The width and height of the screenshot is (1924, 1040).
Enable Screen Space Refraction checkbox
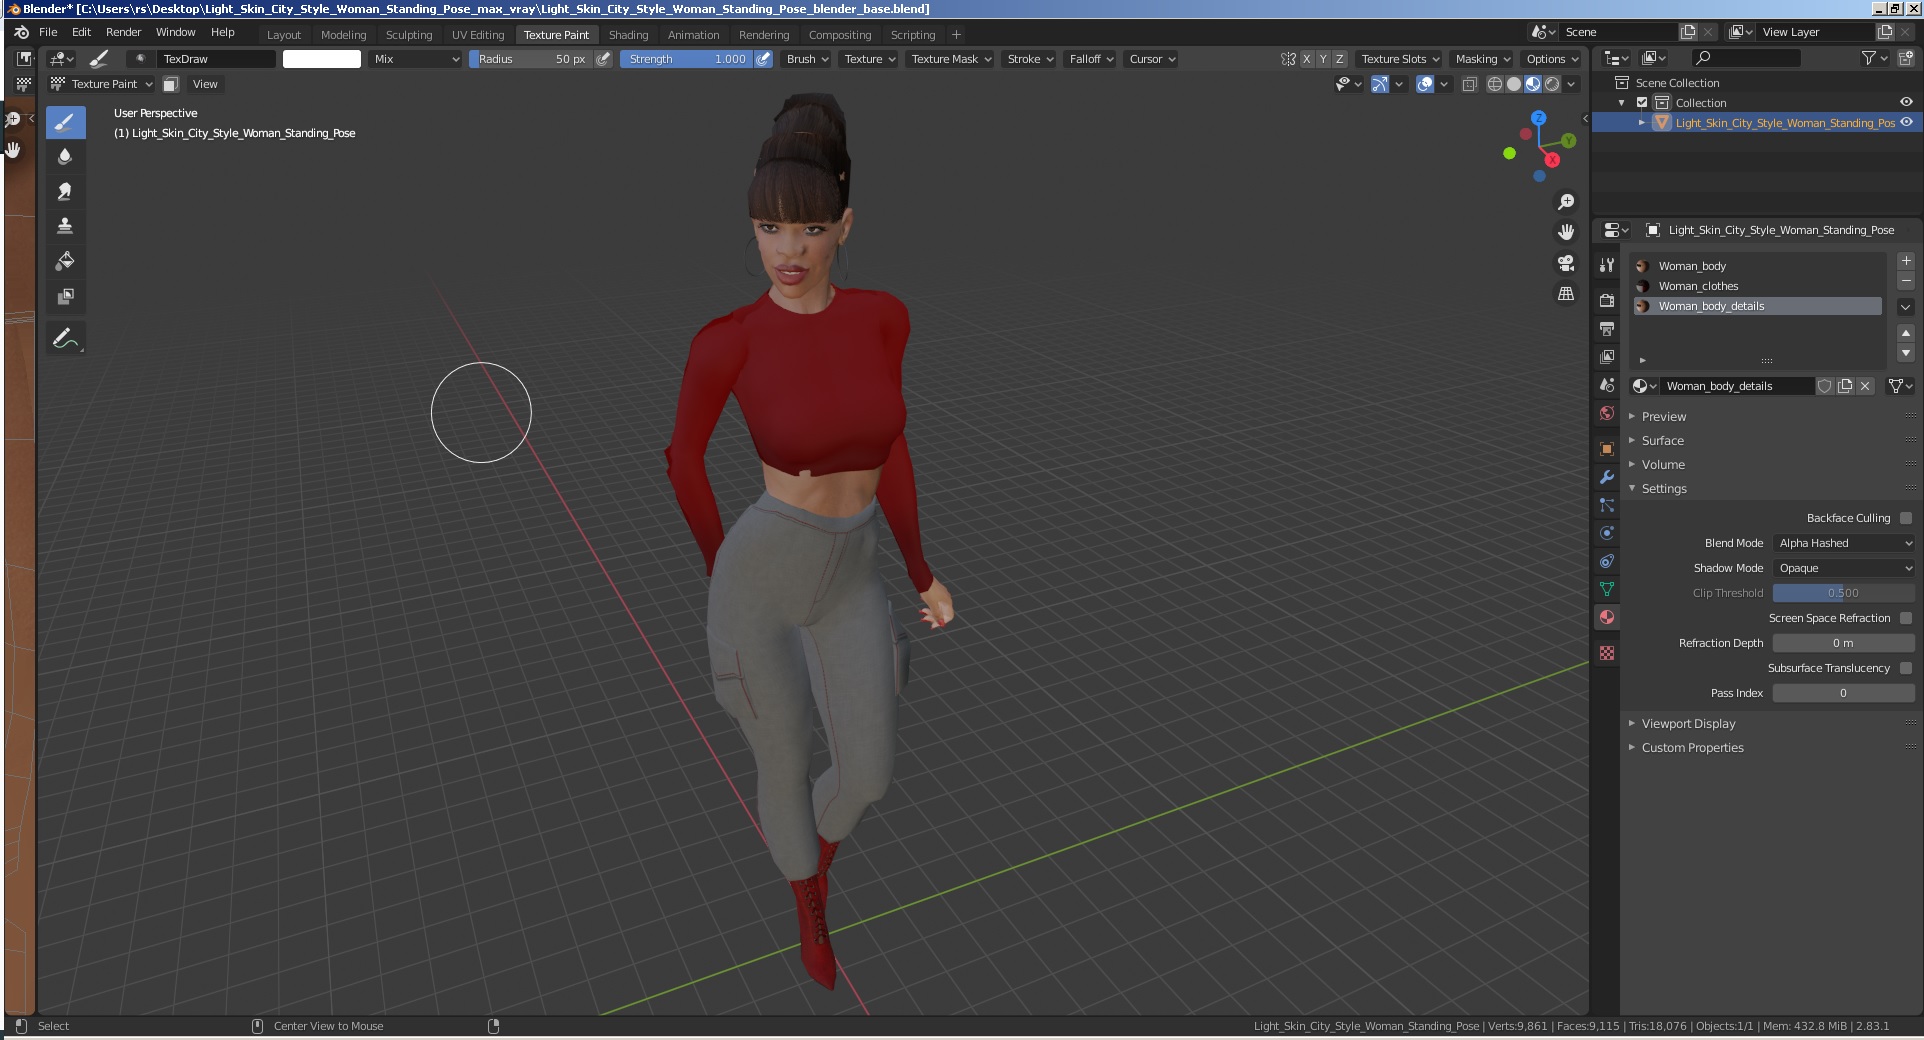tap(1906, 618)
